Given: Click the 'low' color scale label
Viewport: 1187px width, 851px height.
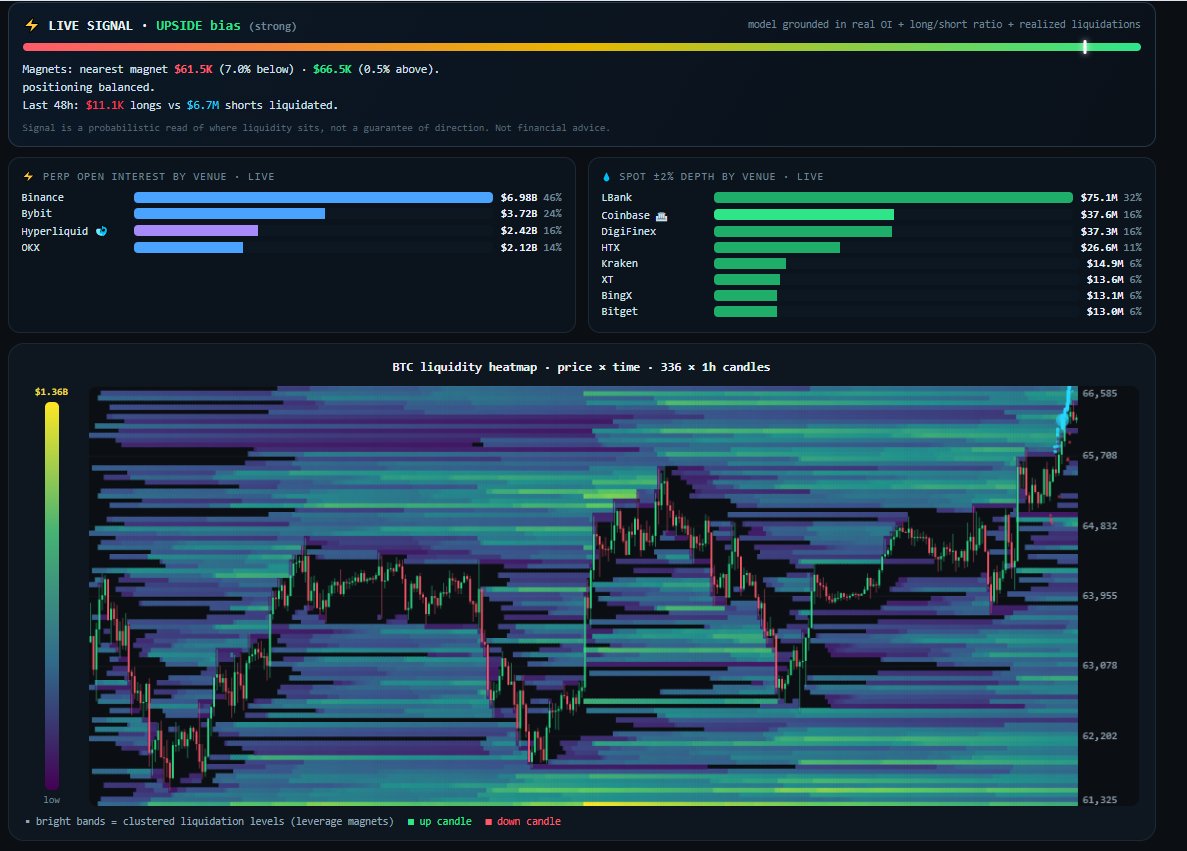Looking at the screenshot, I should (51, 800).
